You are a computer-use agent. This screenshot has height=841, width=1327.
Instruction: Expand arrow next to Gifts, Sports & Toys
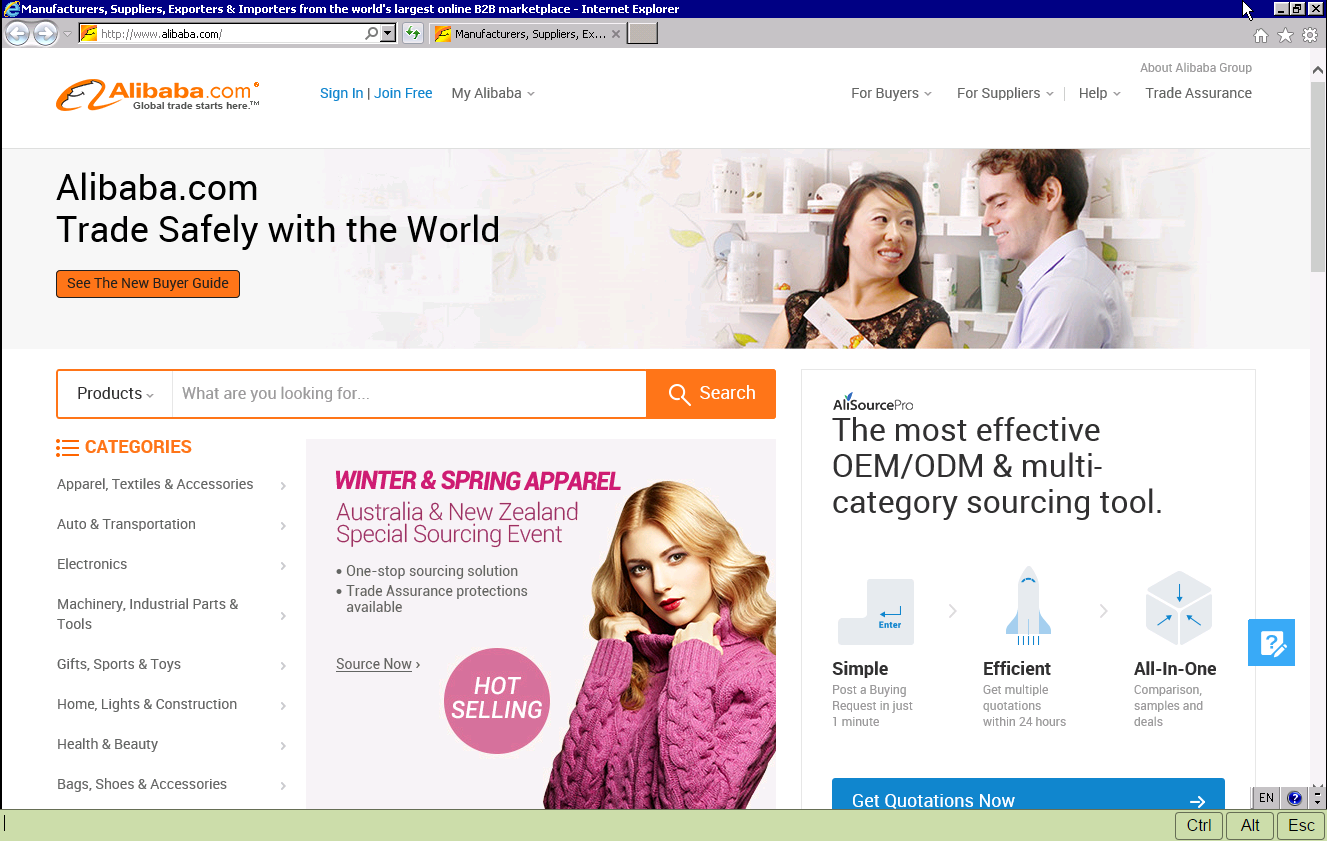283,666
